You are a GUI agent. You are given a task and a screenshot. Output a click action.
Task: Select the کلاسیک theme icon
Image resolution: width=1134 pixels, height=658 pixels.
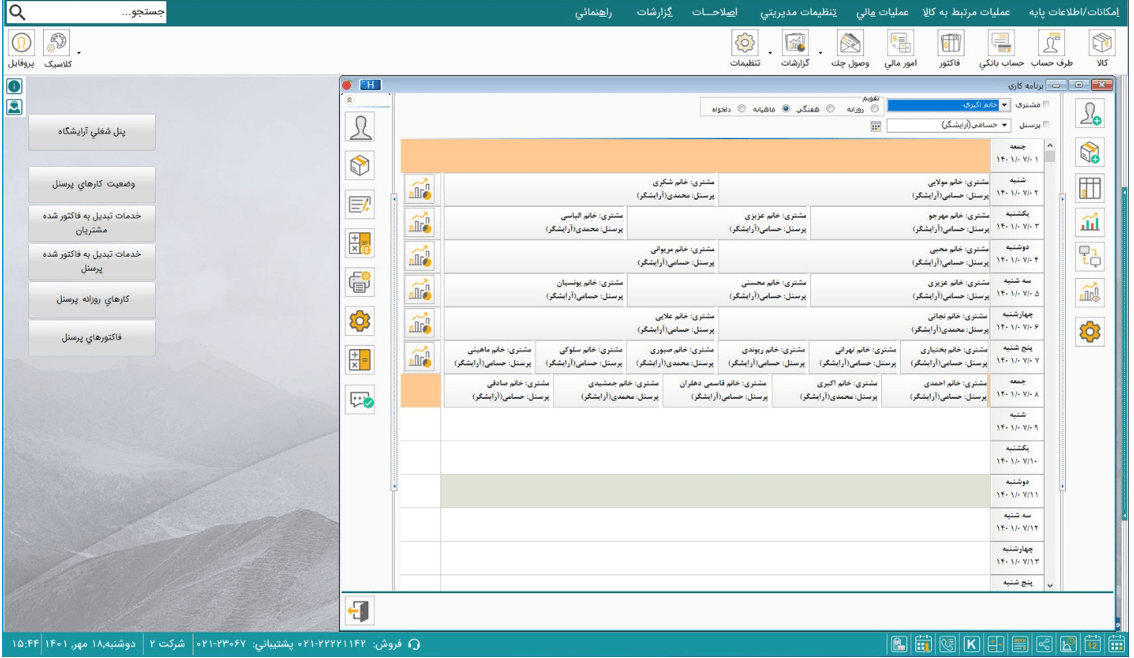point(56,43)
